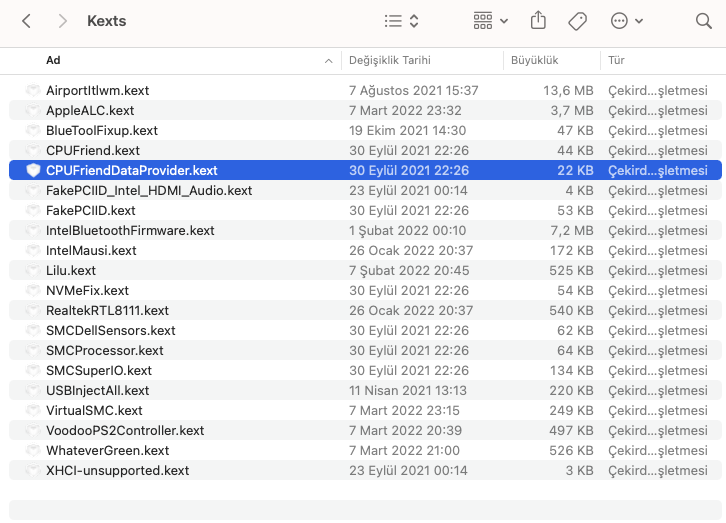
Task: Click the VoodooPS2Controller.kext icon
Action: point(32,431)
